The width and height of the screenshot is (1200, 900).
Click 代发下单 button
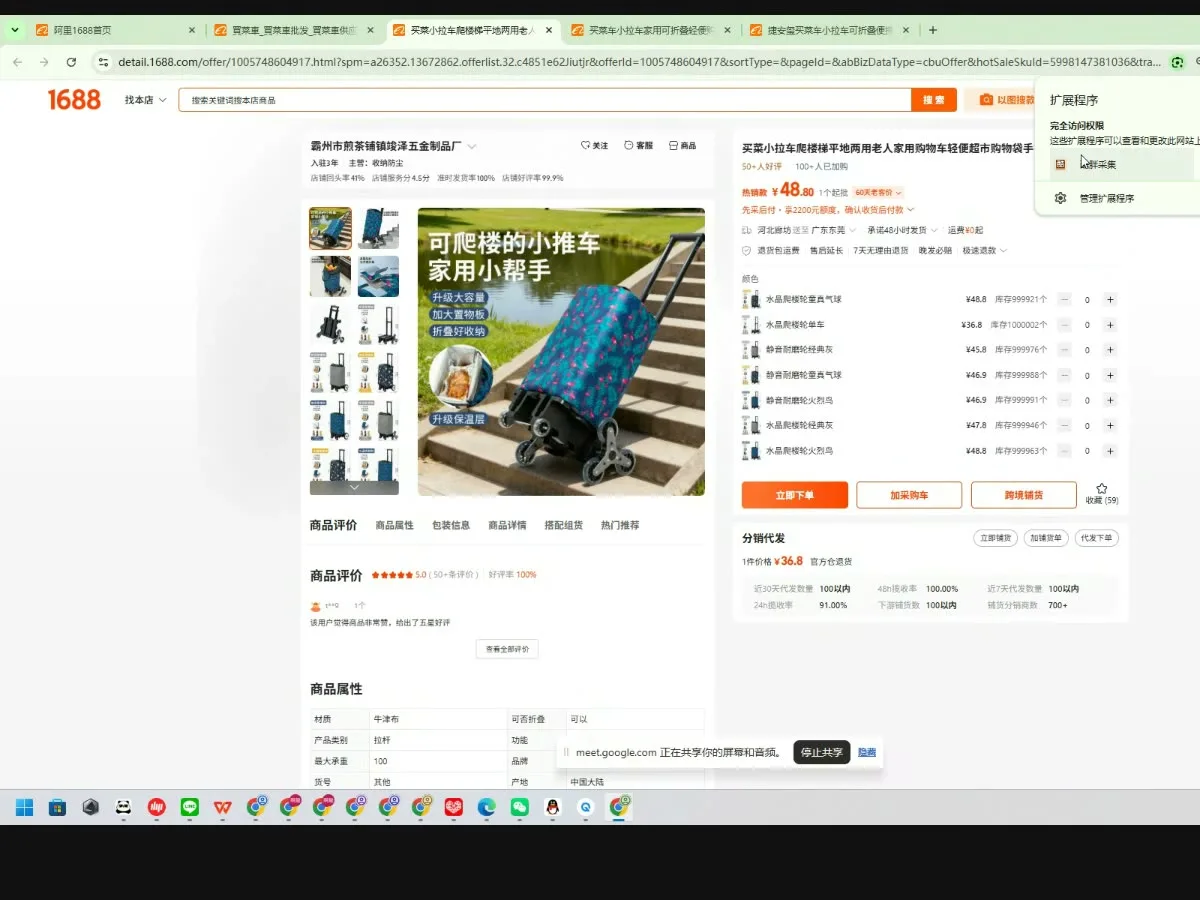(1097, 538)
